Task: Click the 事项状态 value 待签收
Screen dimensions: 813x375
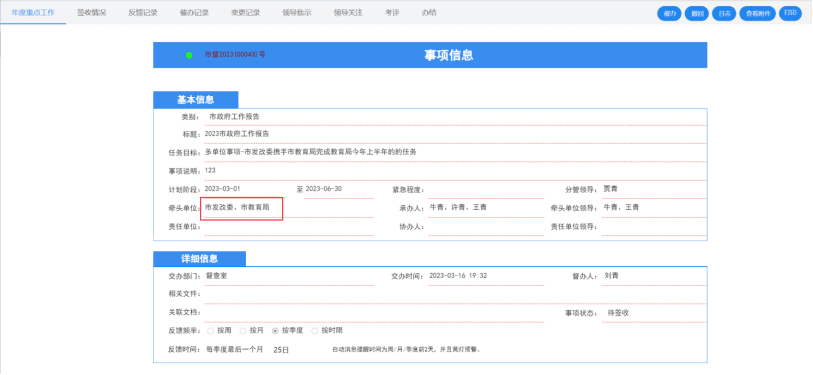Action: (x=618, y=313)
